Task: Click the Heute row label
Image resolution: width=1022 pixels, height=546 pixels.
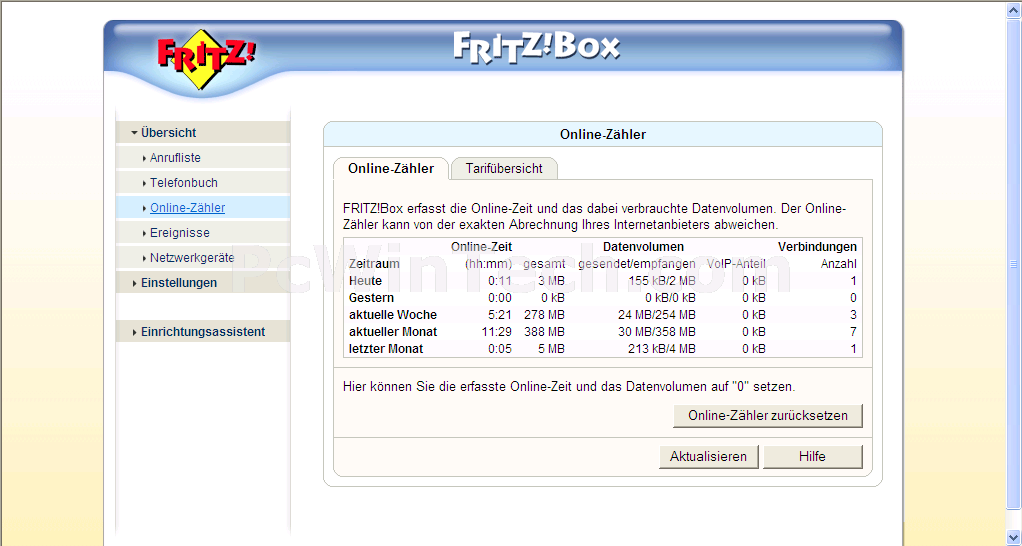Action: click(x=366, y=281)
